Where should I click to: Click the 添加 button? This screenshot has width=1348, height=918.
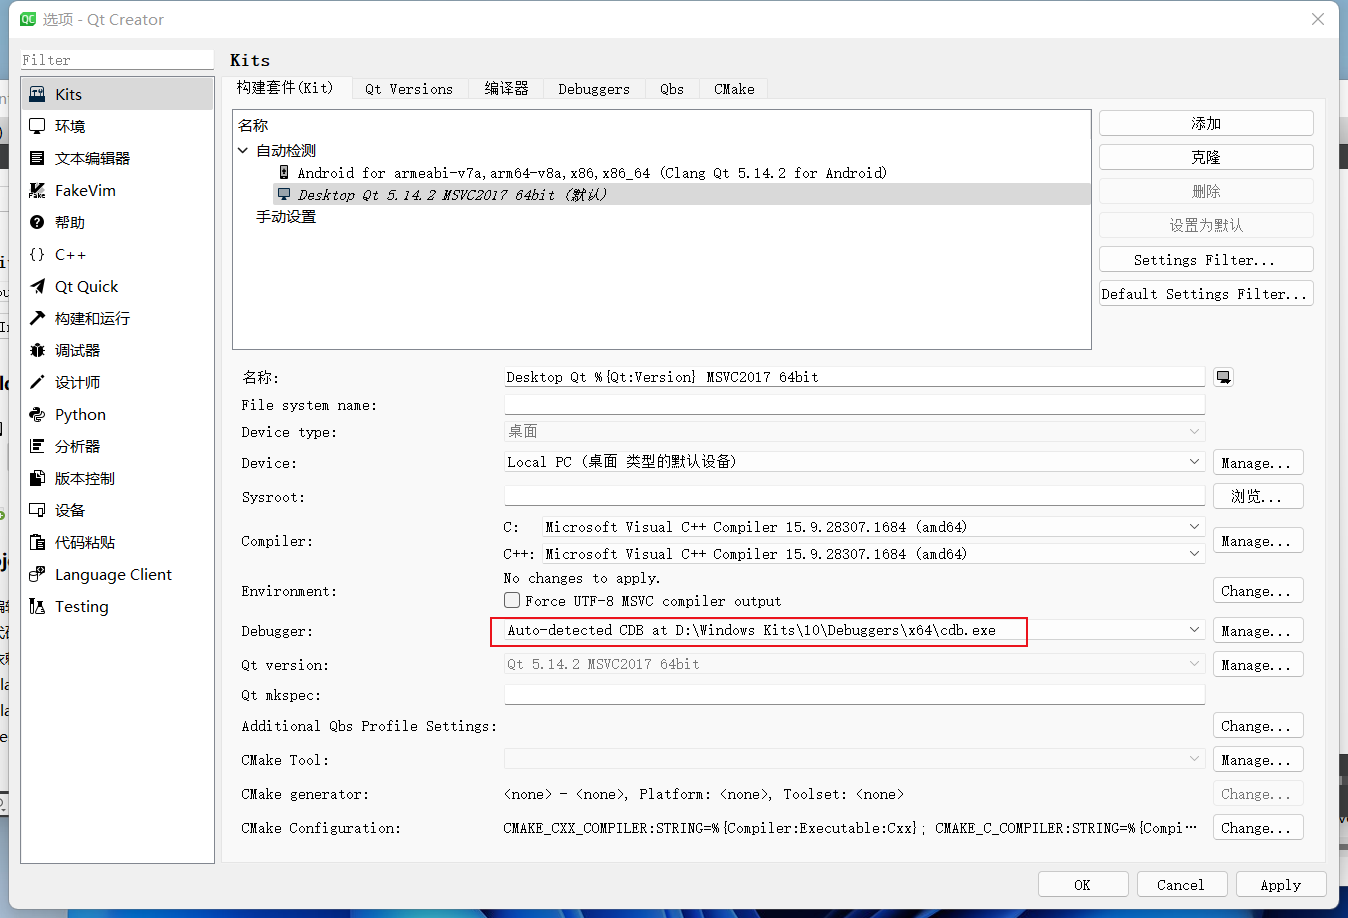(1206, 123)
